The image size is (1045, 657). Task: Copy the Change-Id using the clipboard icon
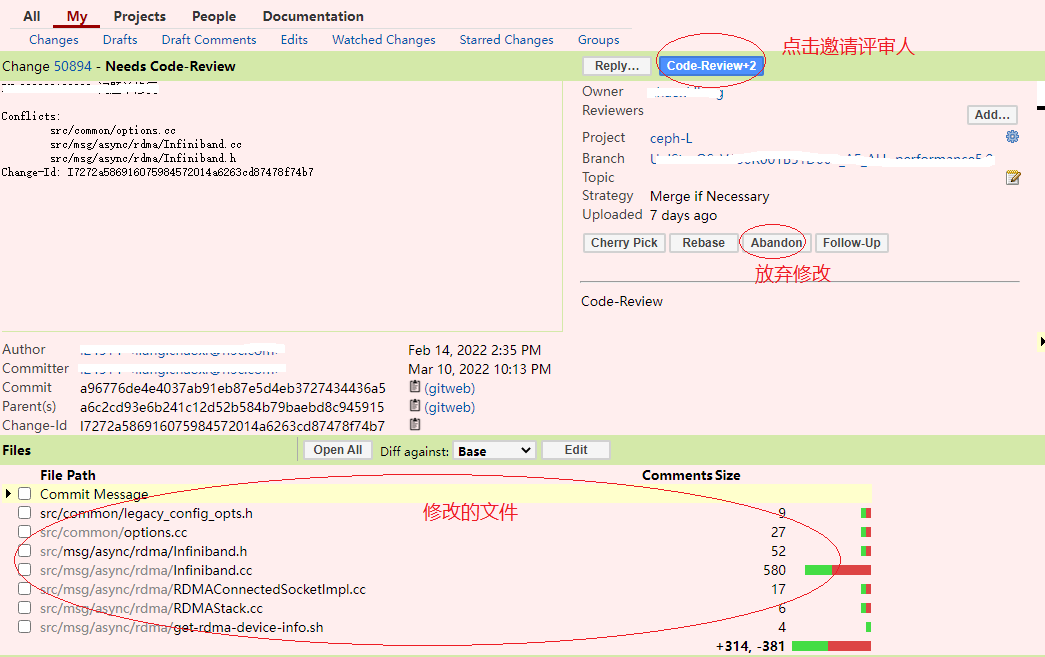[414, 424]
